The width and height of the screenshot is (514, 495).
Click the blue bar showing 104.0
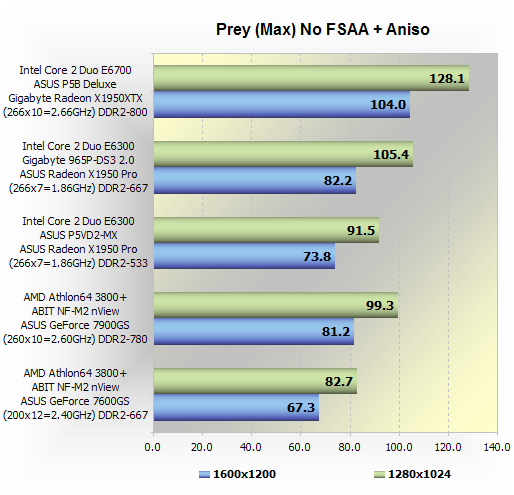(x=282, y=105)
